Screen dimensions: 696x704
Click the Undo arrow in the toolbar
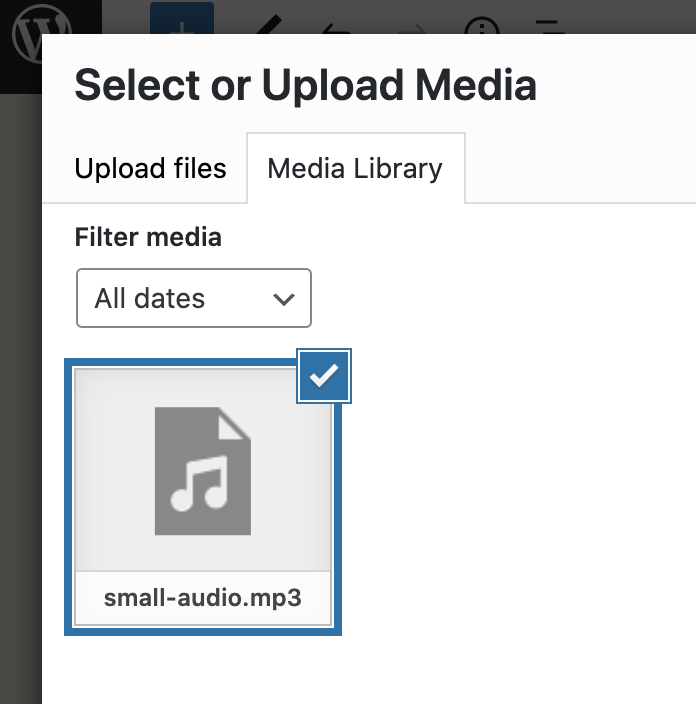point(337,28)
